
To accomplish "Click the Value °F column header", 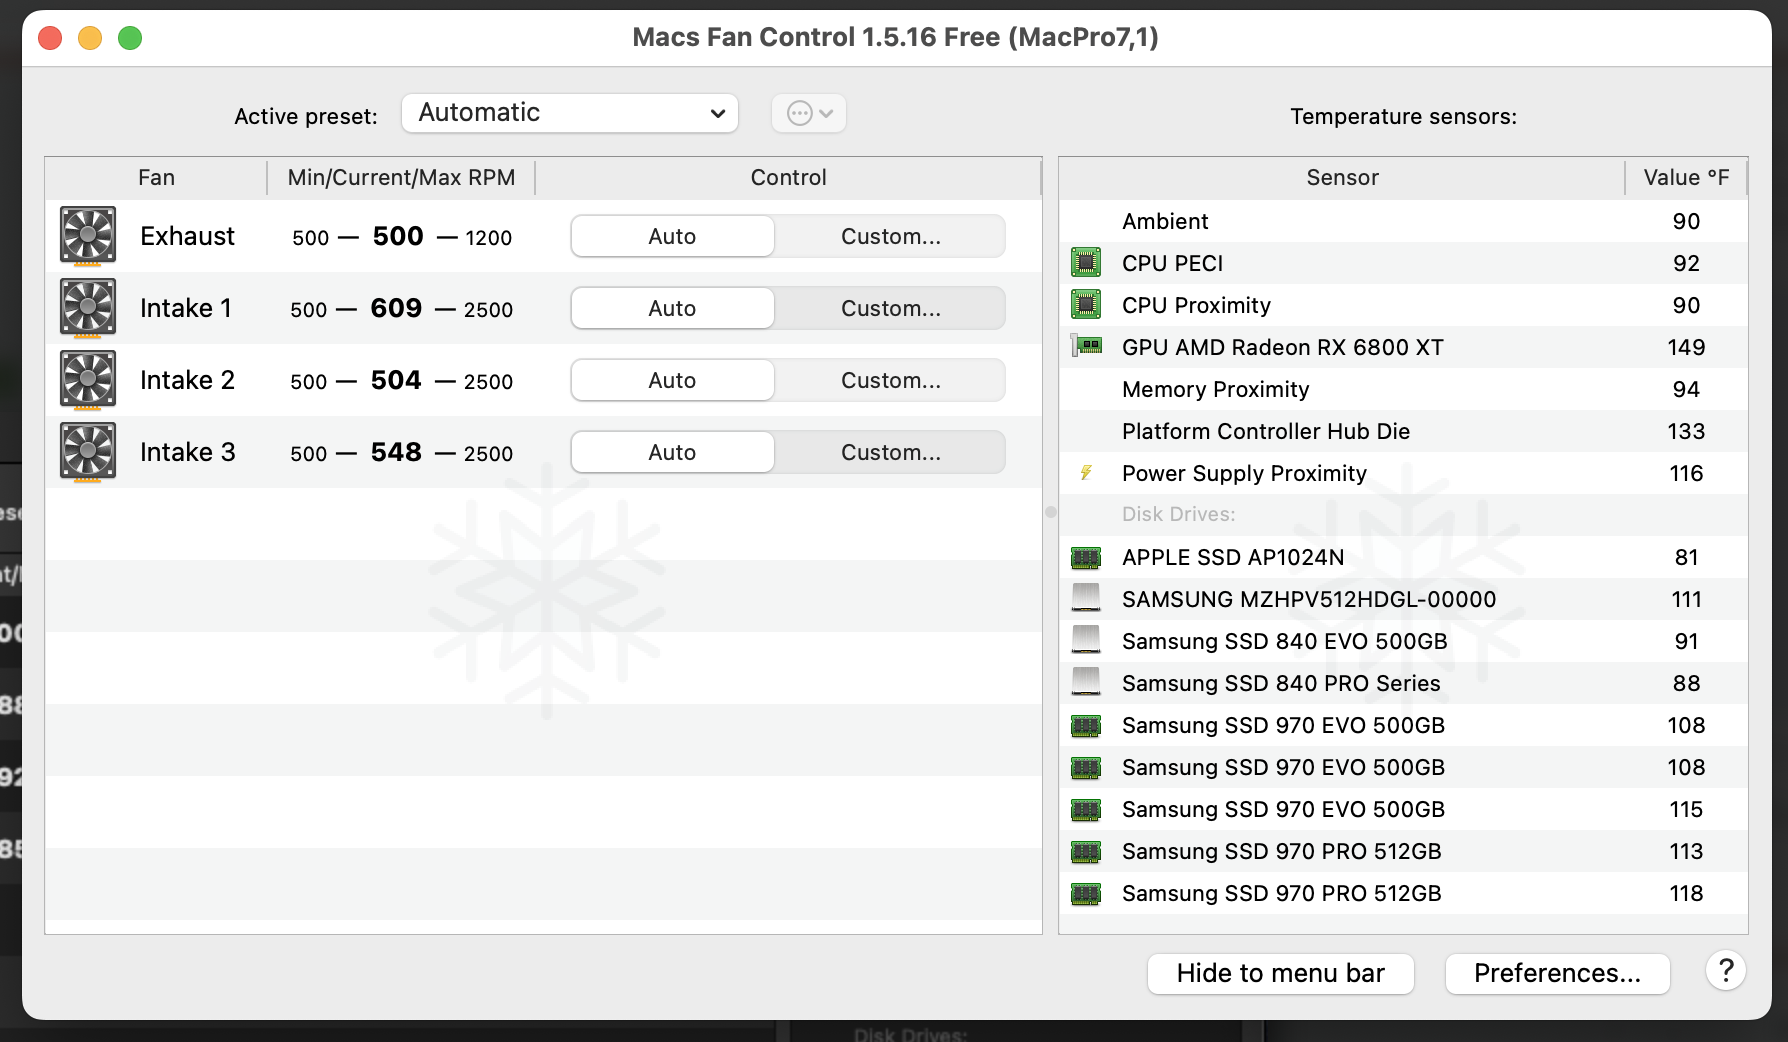I will [1686, 177].
